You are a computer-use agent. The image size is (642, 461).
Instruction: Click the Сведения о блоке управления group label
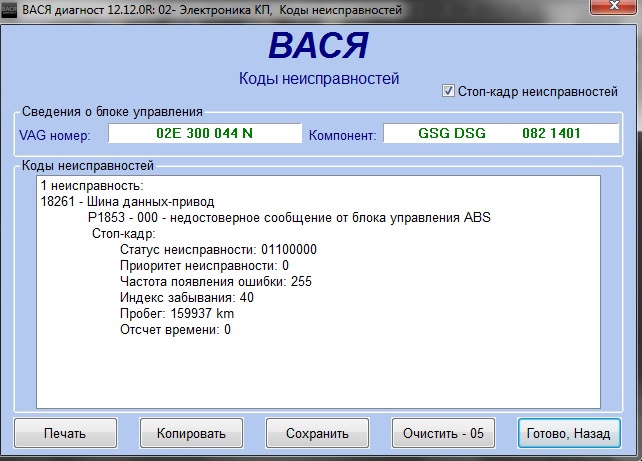[x=112, y=111]
